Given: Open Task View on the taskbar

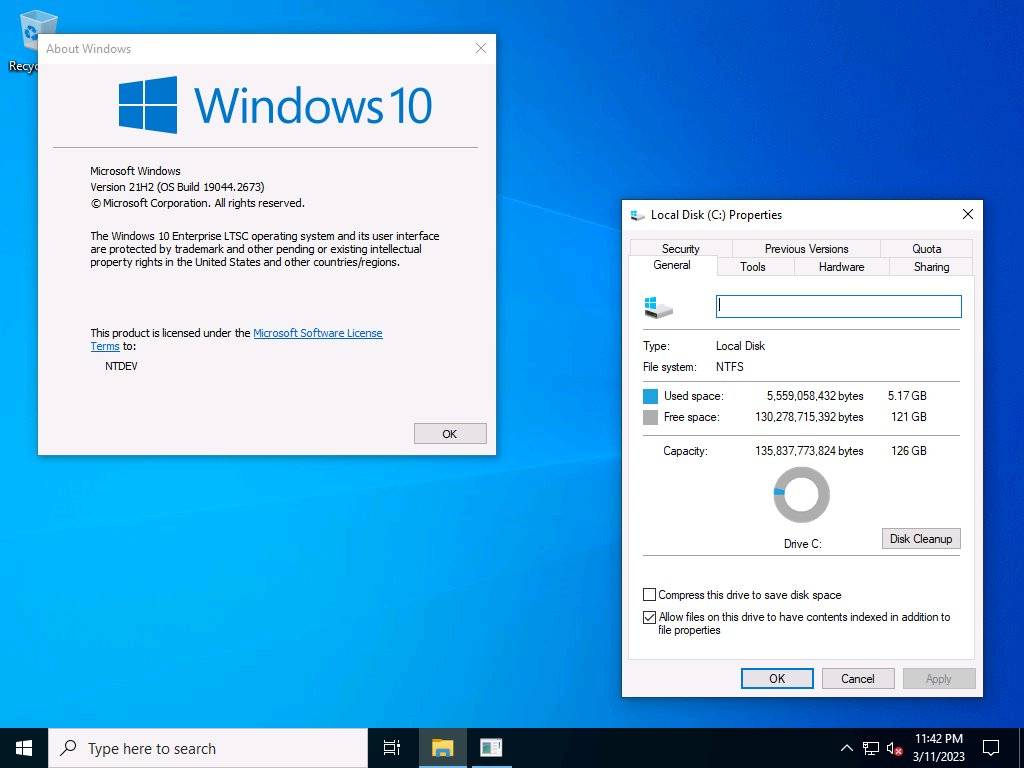Looking at the screenshot, I should pos(391,747).
